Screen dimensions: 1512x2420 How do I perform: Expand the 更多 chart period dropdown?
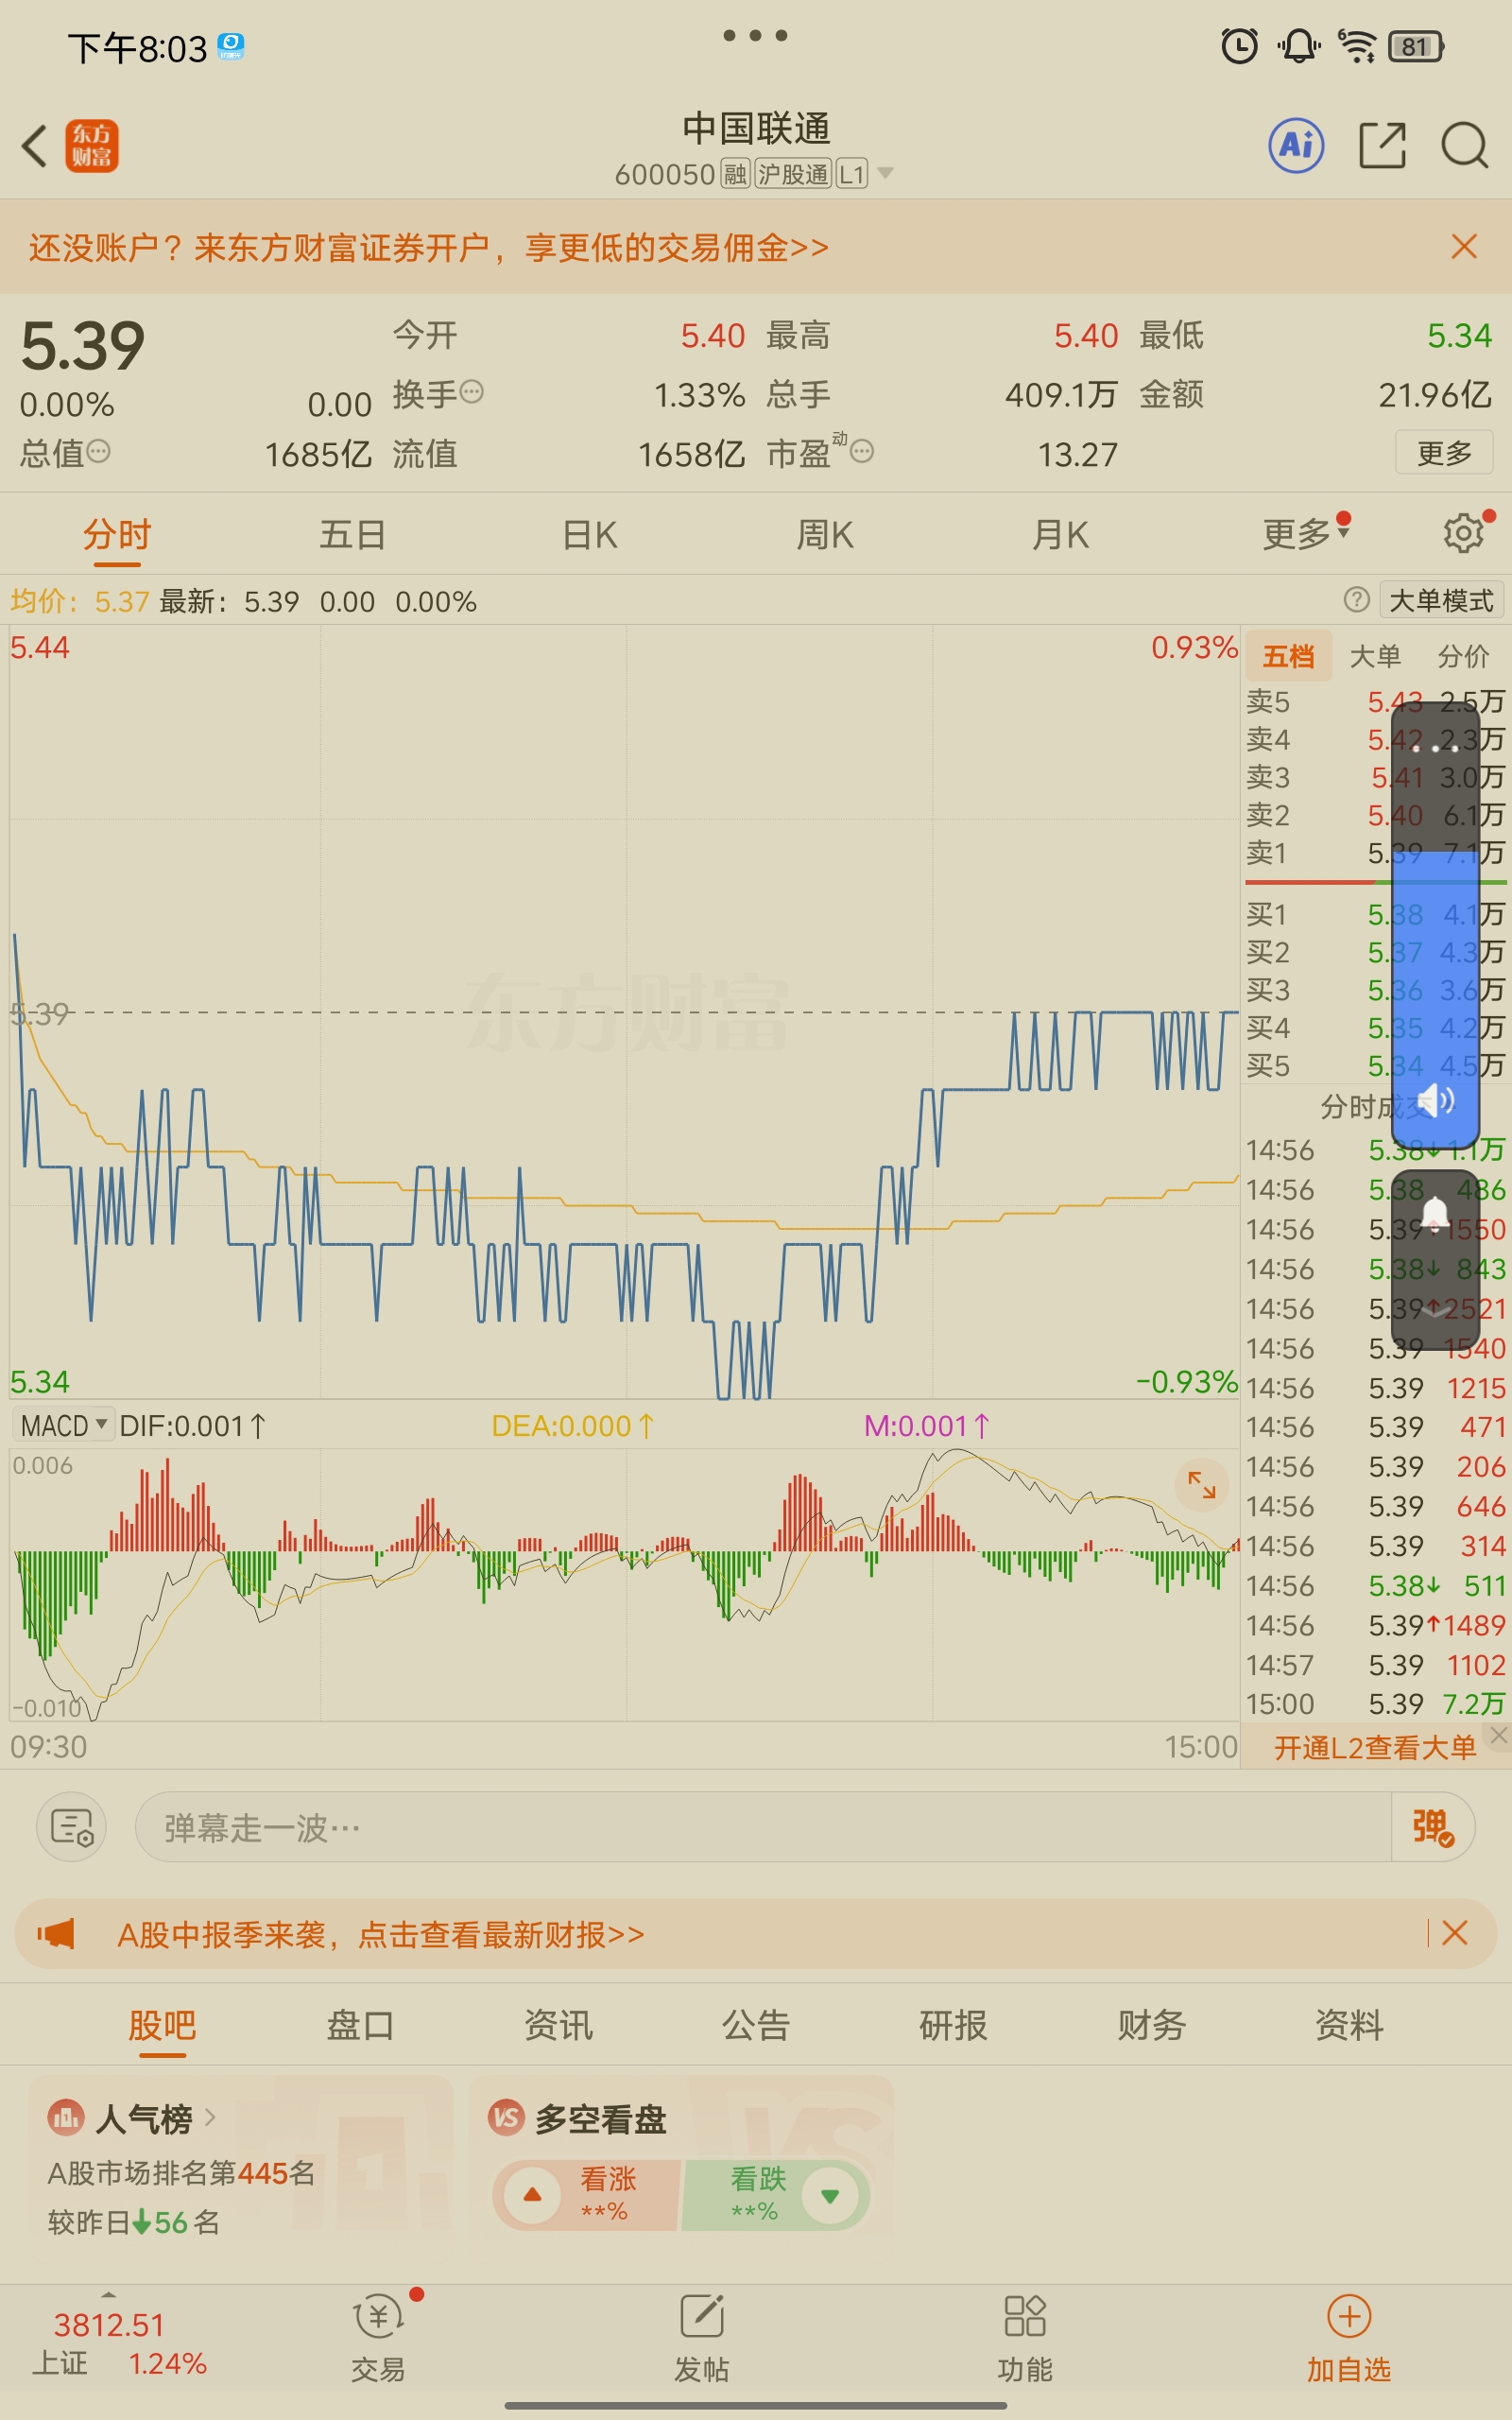1306,533
